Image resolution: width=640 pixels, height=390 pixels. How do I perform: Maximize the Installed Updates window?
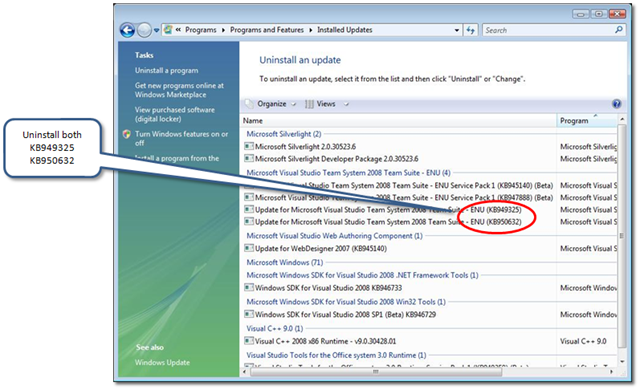pyautogui.click(x=599, y=14)
